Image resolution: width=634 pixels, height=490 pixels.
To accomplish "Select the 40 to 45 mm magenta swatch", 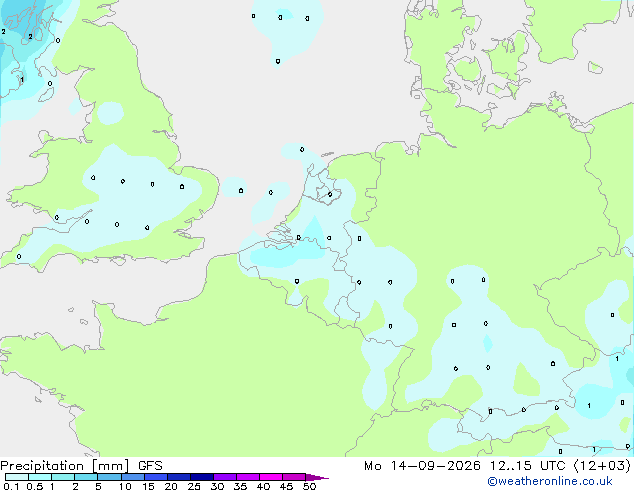I will [x=271, y=477].
